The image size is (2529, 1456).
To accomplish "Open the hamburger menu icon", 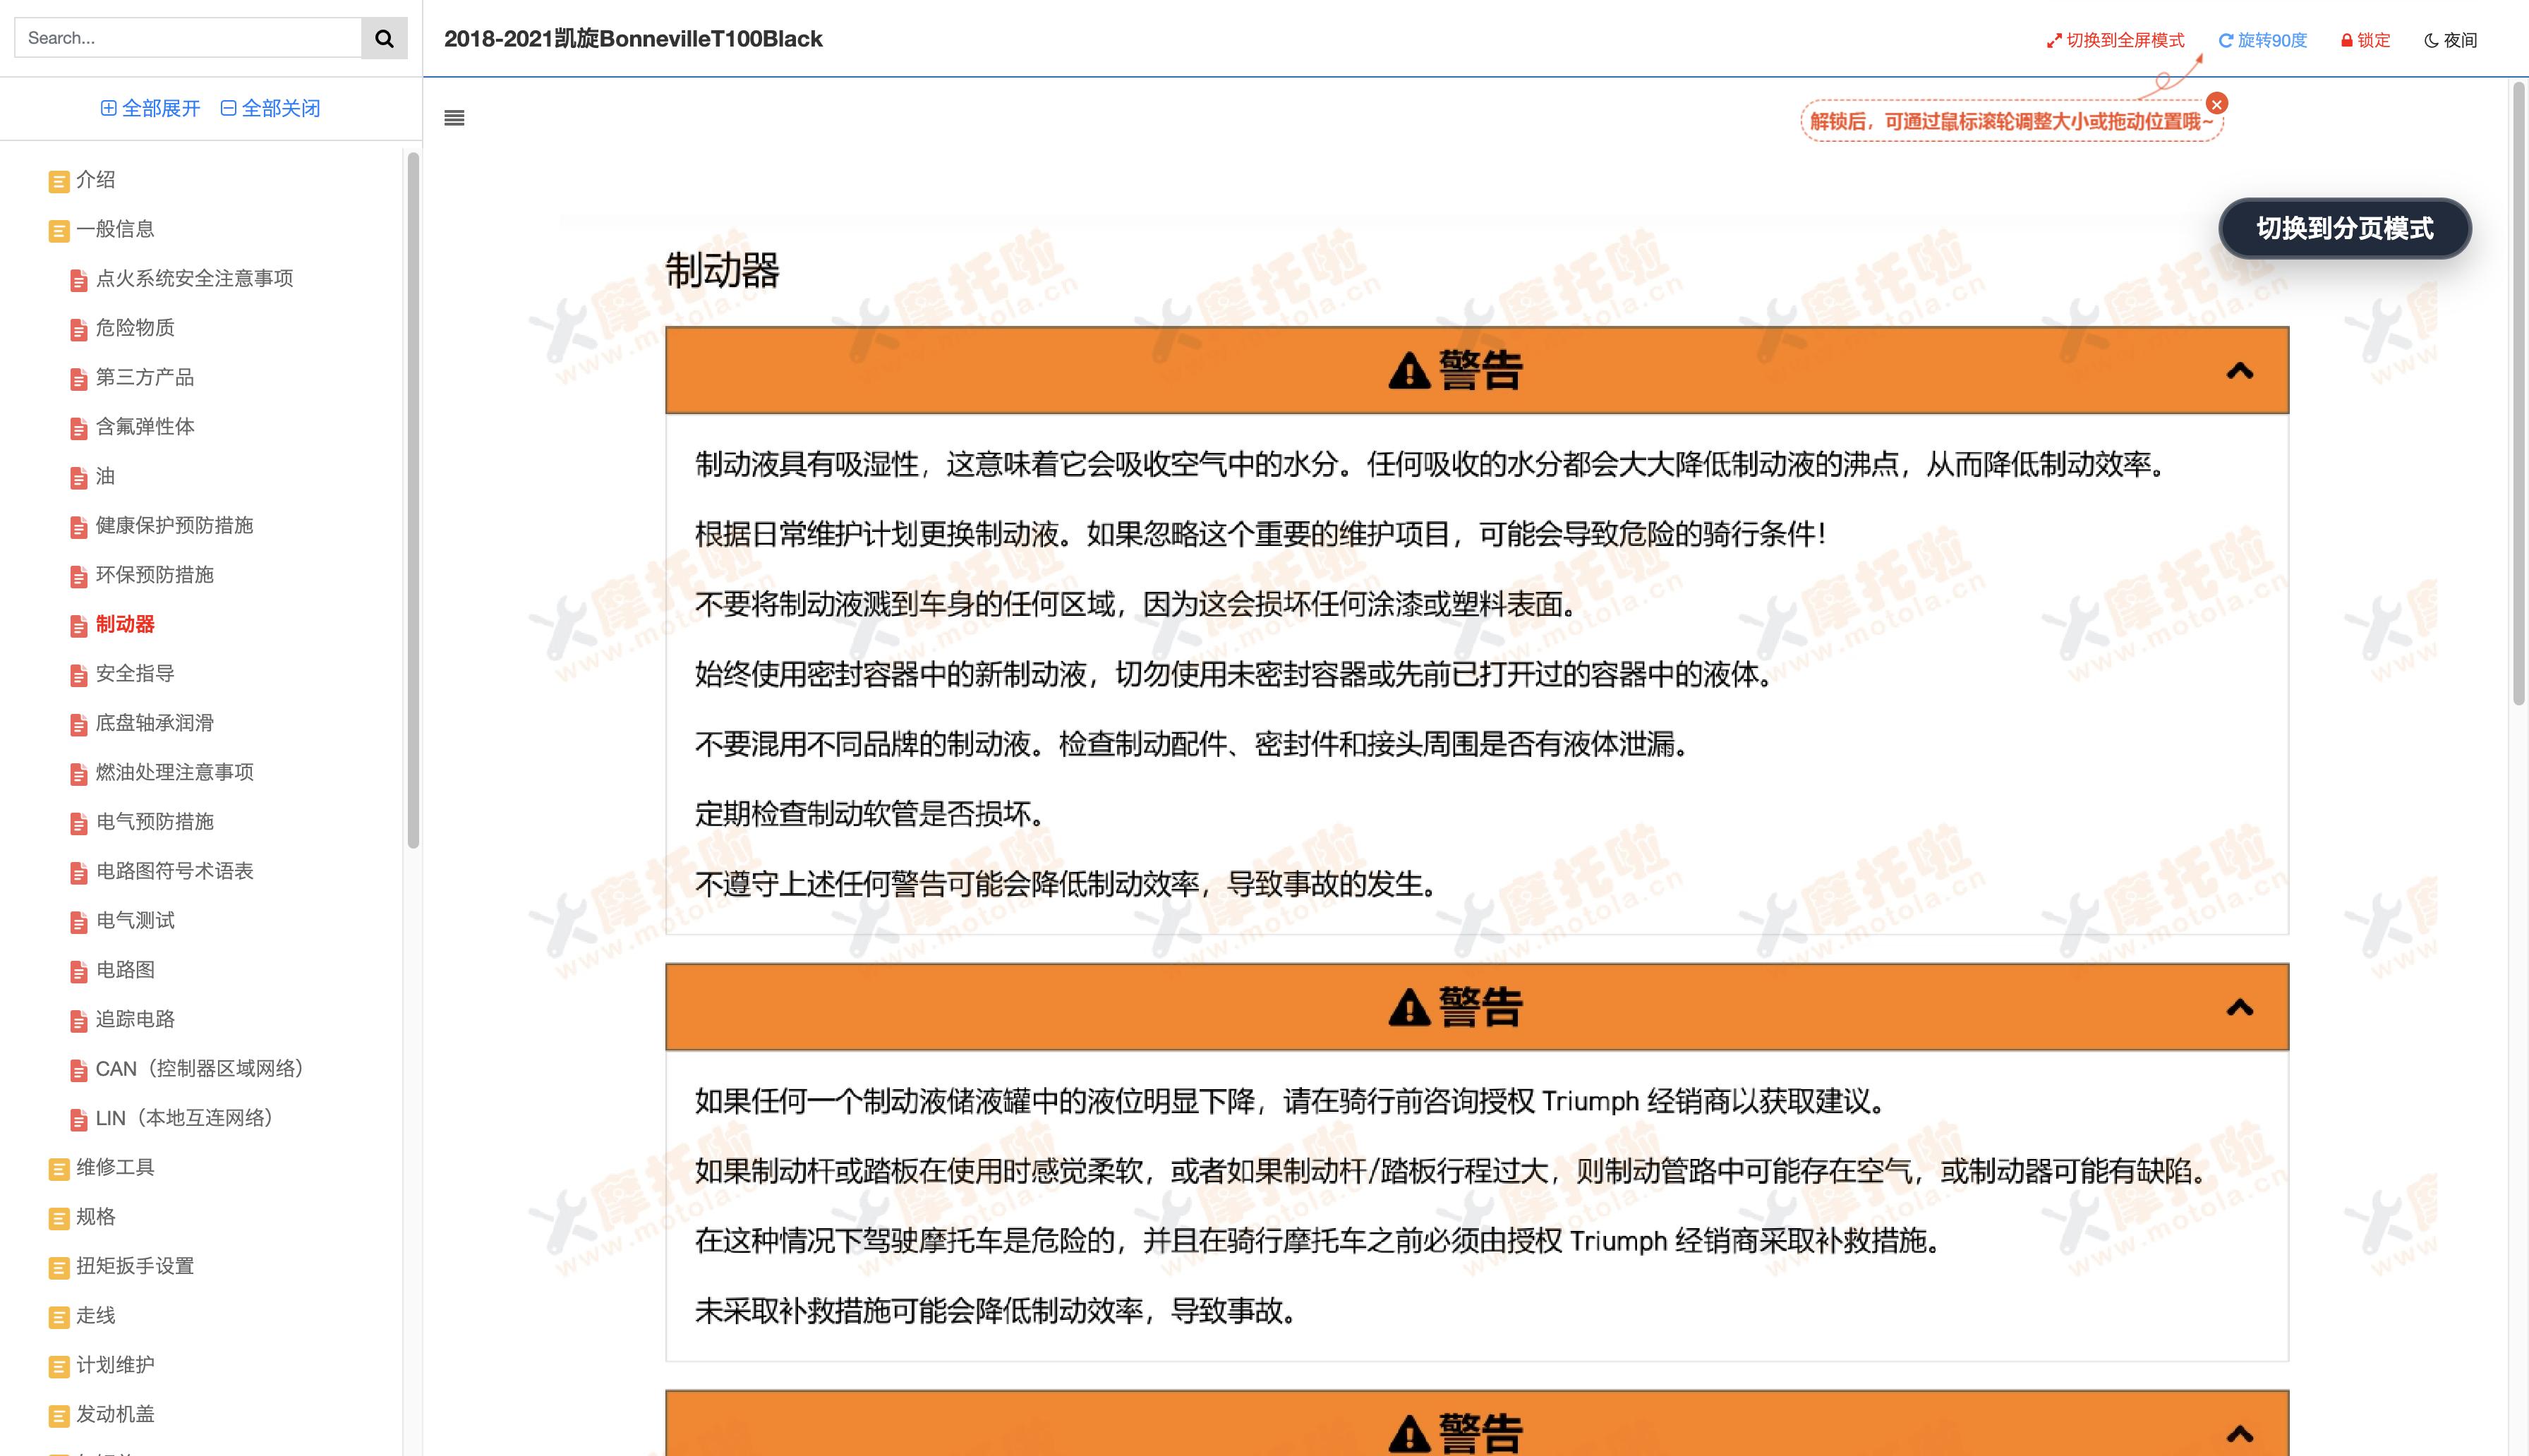I will [x=454, y=118].
